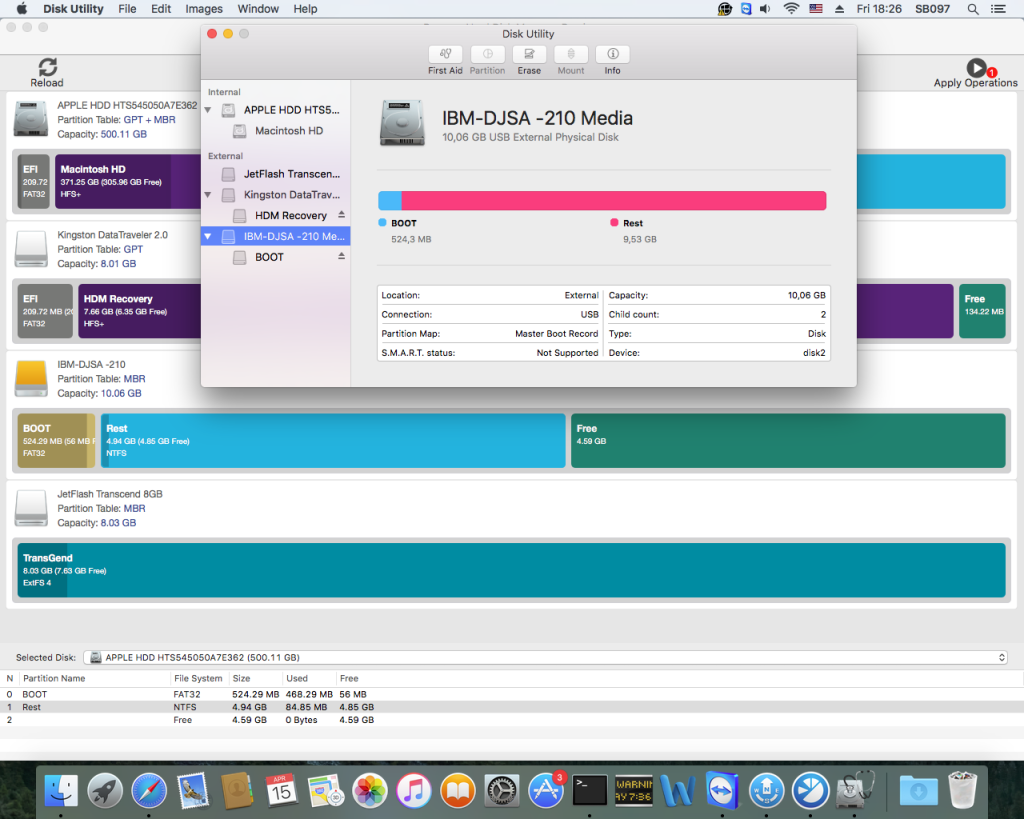Select the Kingston DataTraveler 2.0 disk icon

click(31, 249)
